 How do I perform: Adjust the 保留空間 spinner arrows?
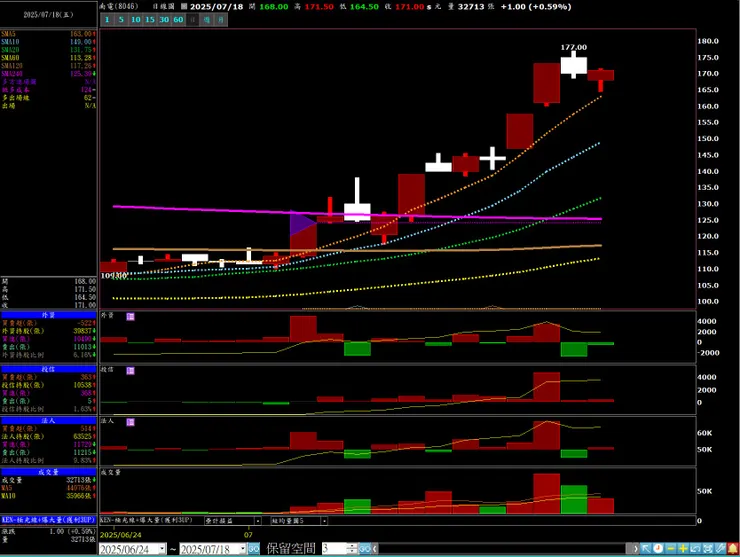pyautogui.click(x=352, y=549)
